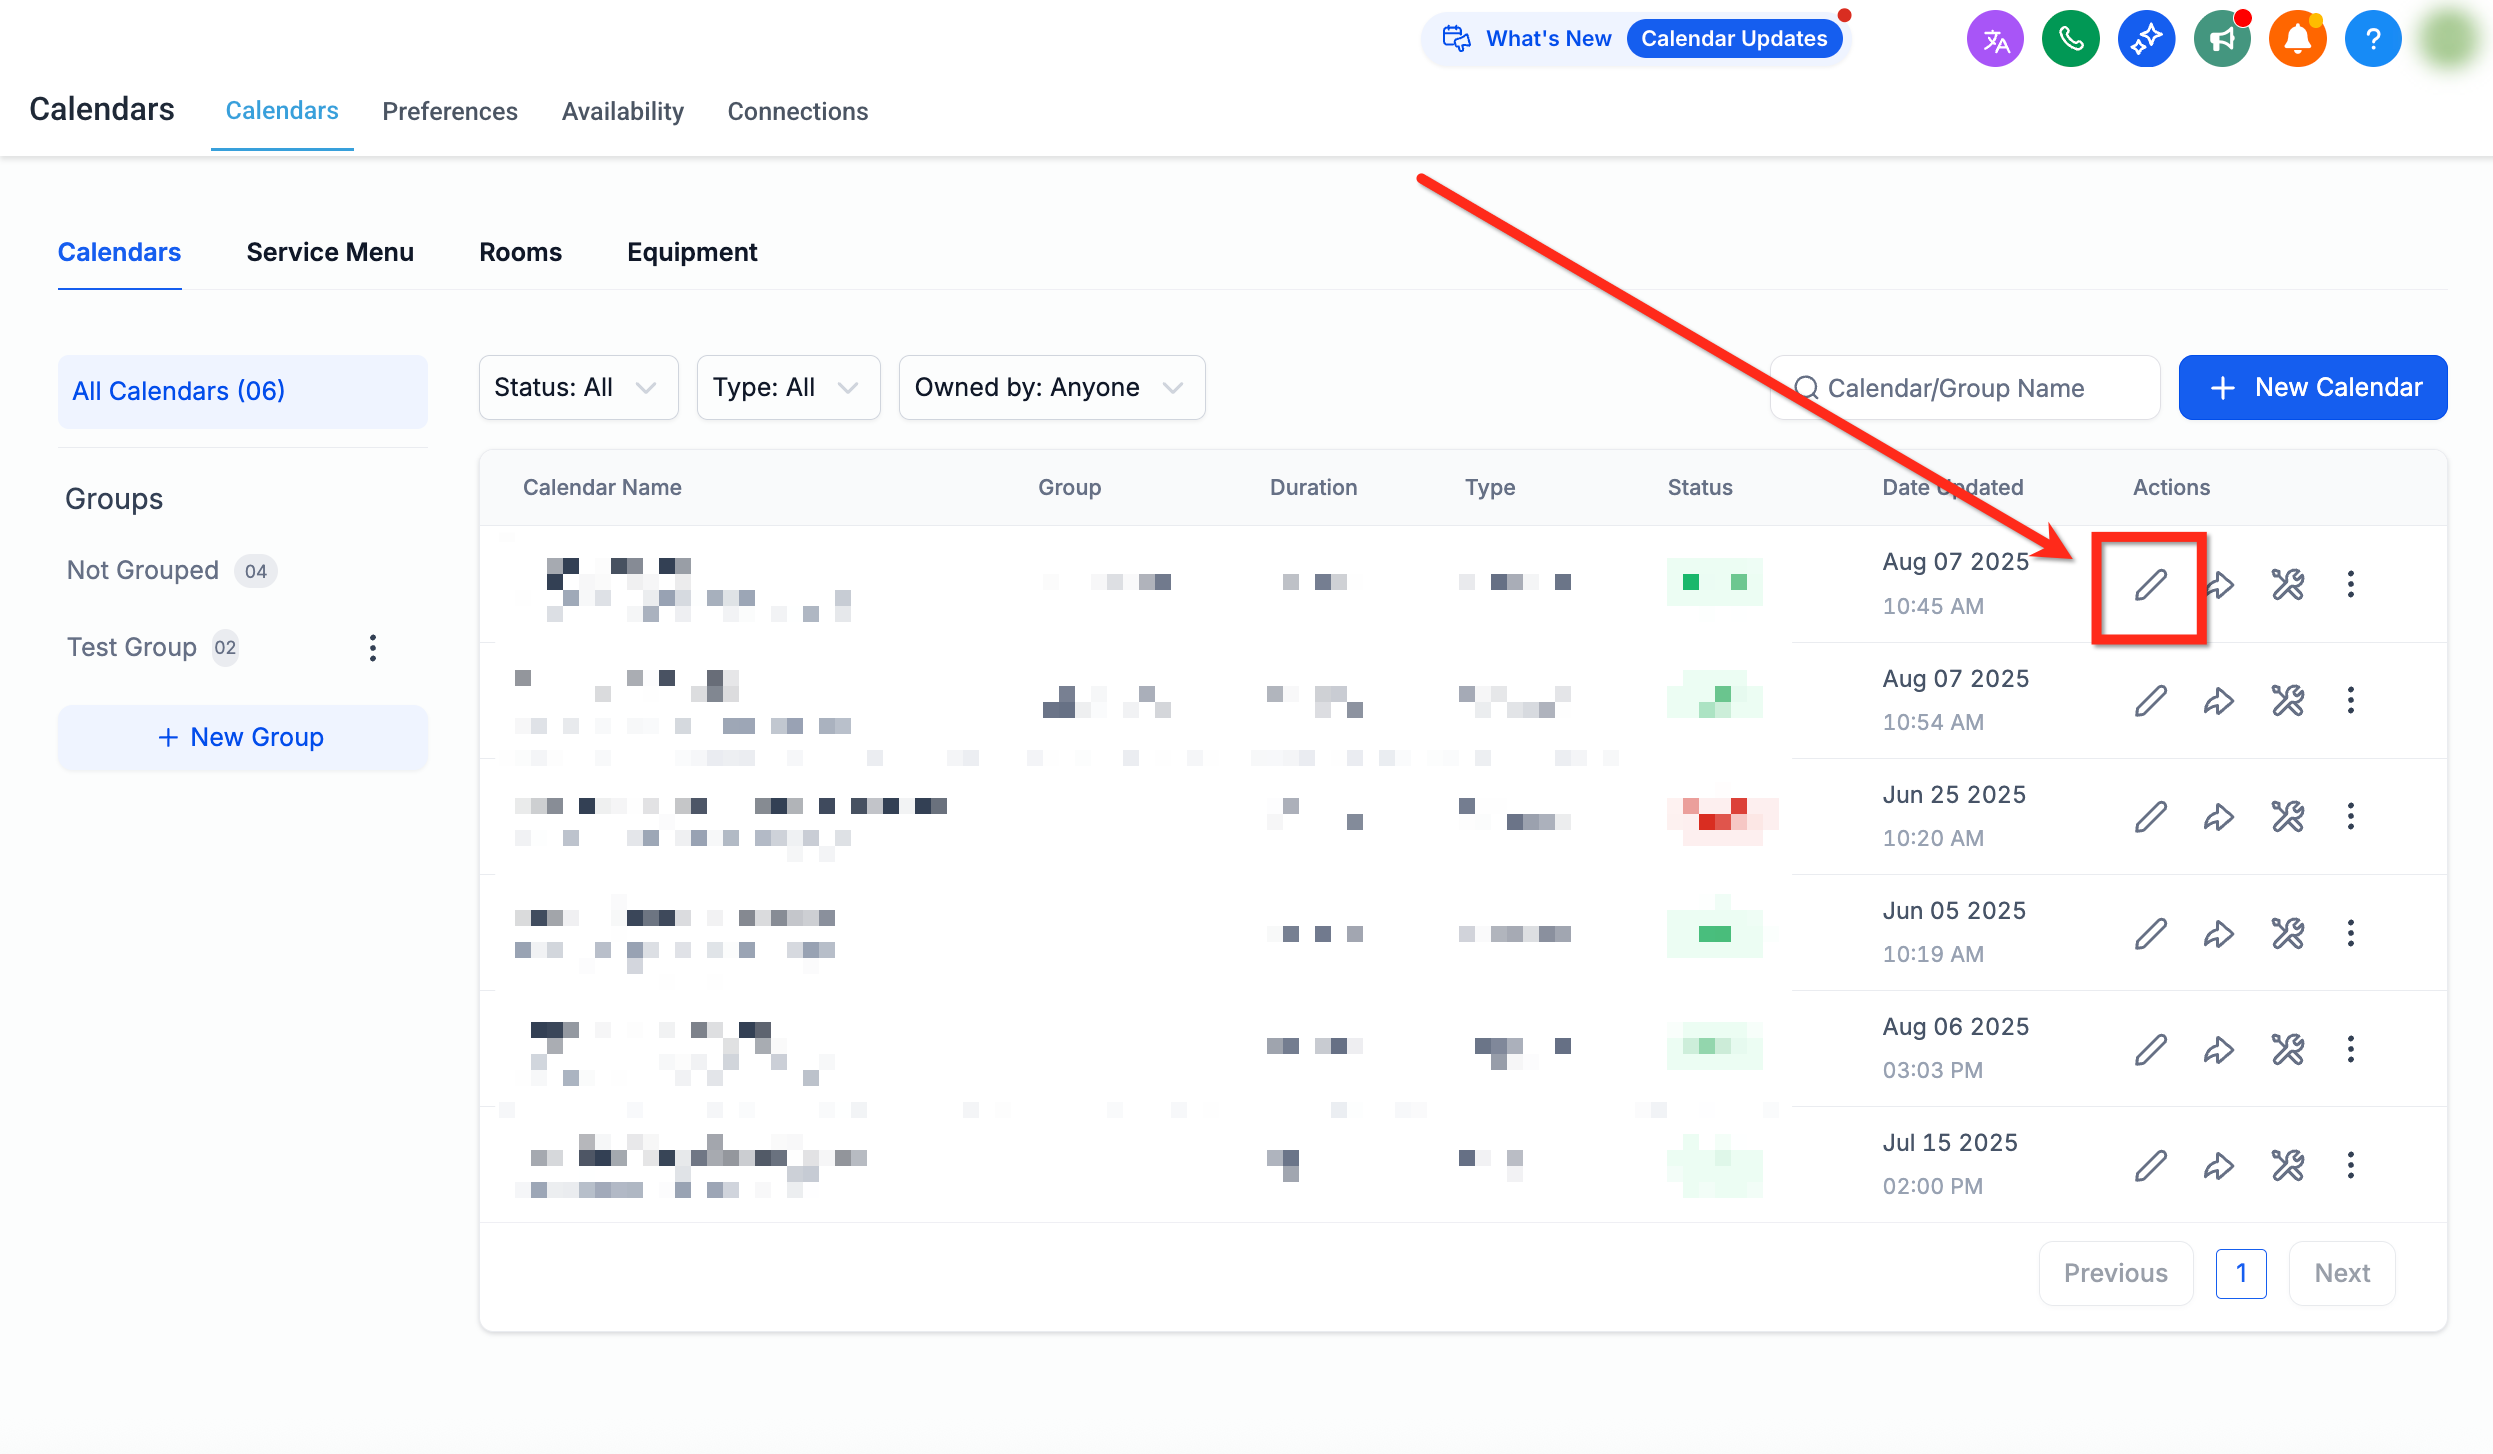Expand the Status: All dropdown
The height and width of the screenshot is (1454, 2493).
tap(578, 387)
